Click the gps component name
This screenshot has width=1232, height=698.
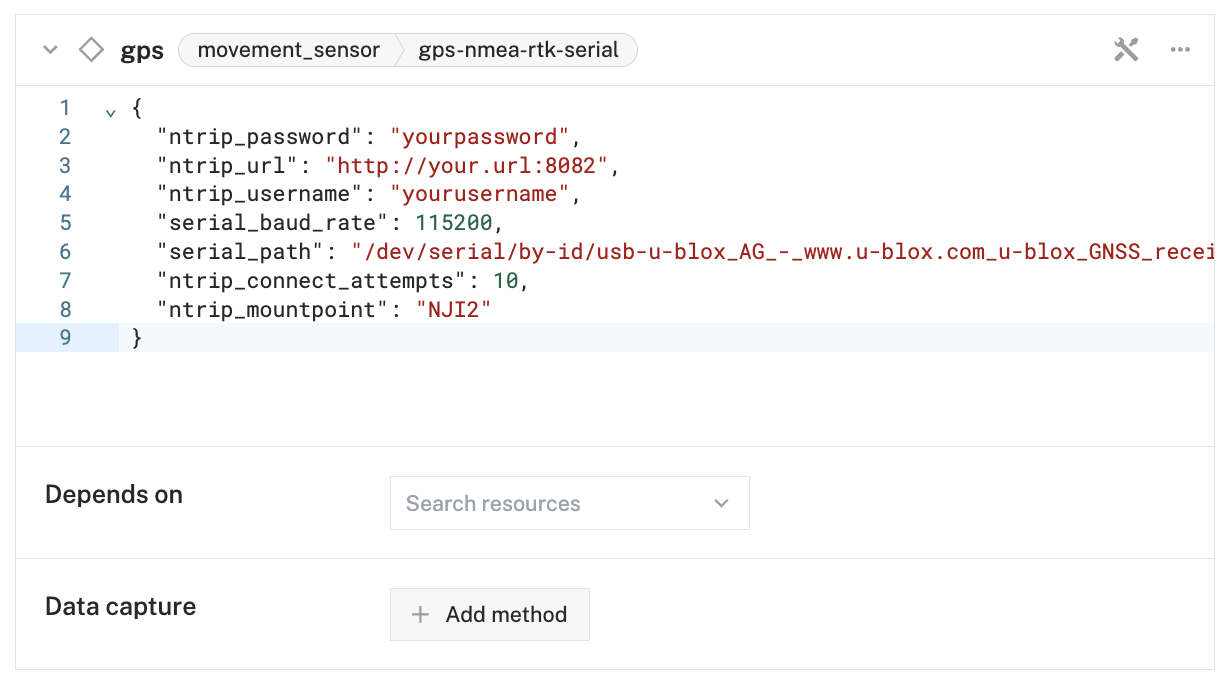142,51
